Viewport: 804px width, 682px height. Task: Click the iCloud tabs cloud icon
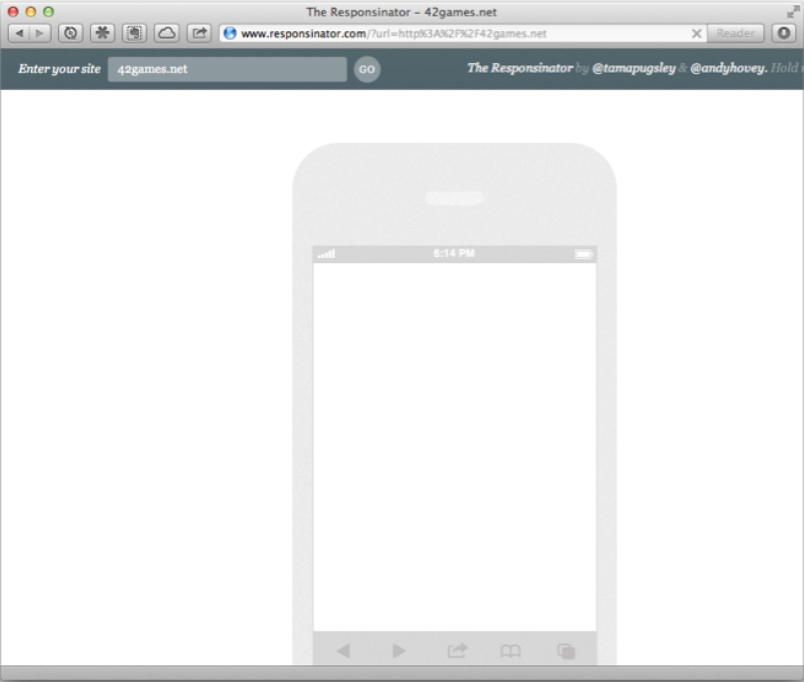pos(166,33)
